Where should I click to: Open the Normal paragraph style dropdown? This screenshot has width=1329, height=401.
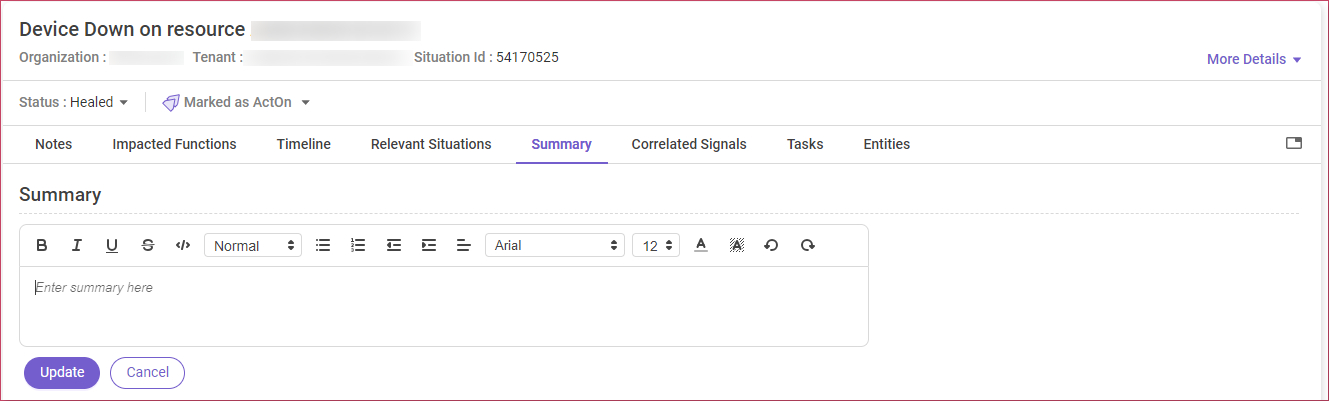253,245
